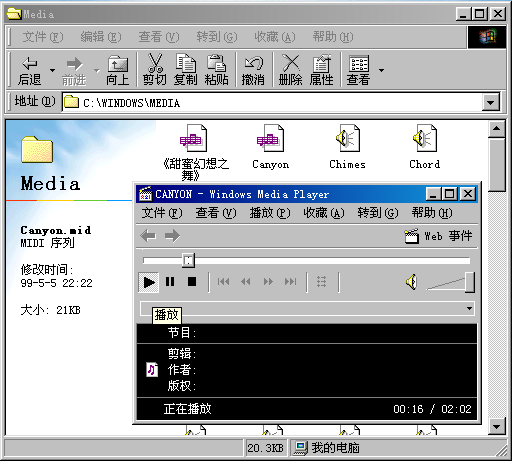Open the Forward button history dropdown
The height and width of the screenshot is (461, 512).
coord(97,70)
